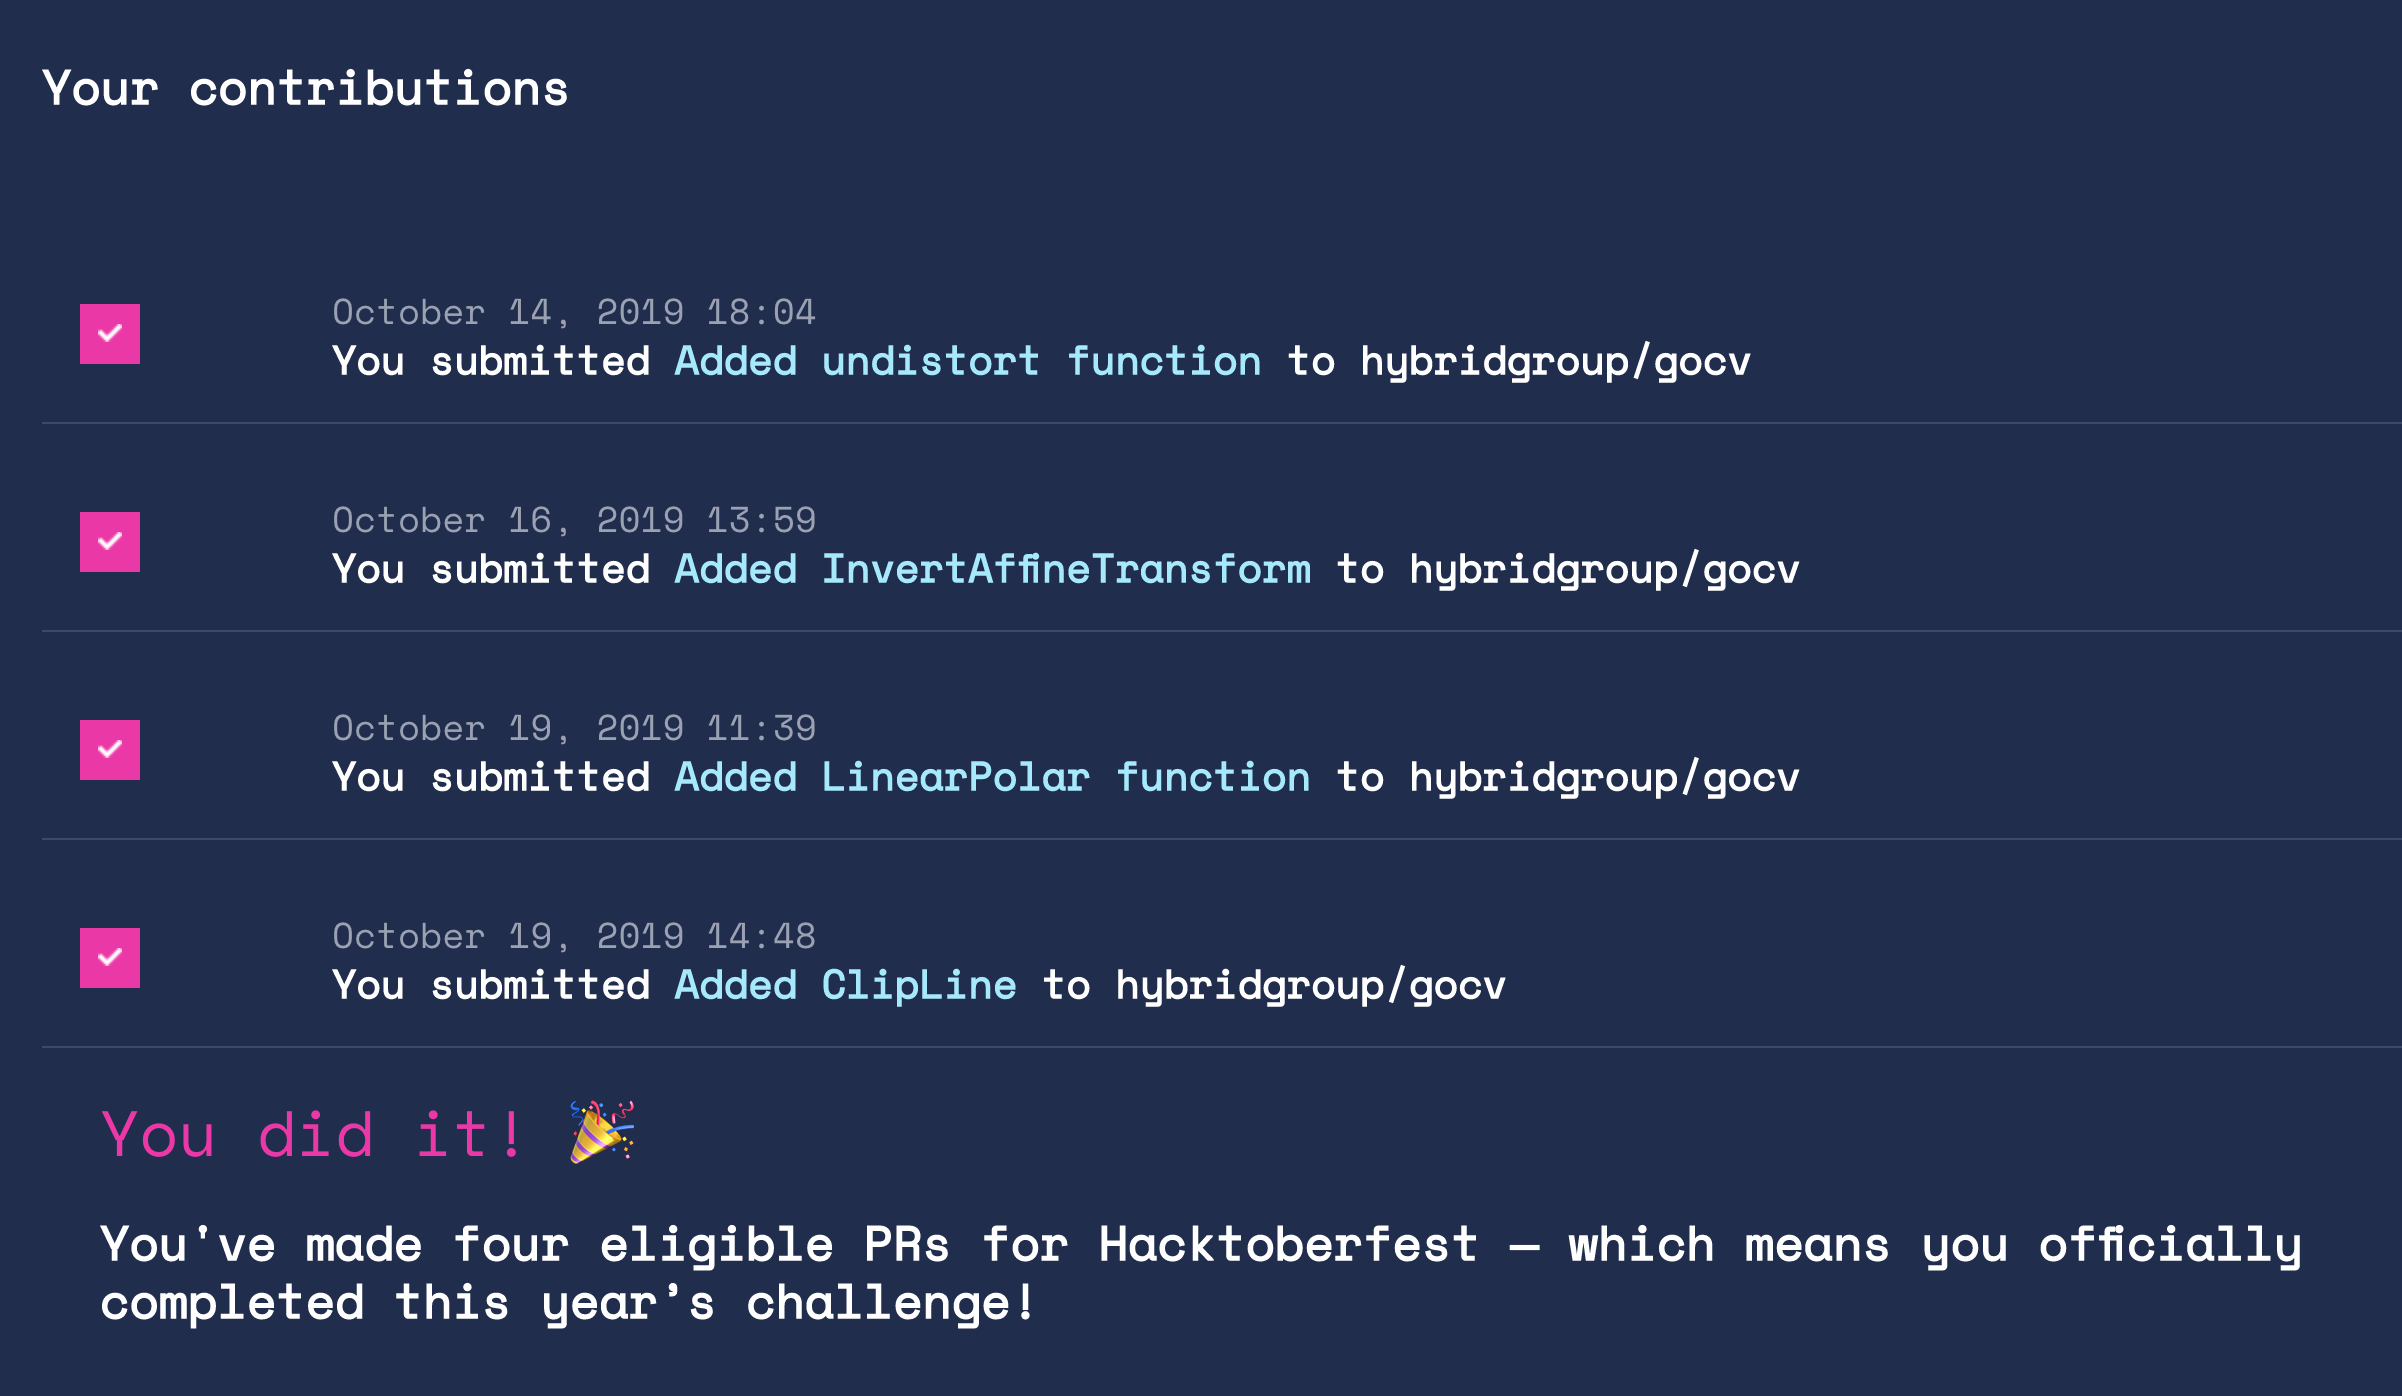2402x1396 pixels.
Task: Click hybridgroup/gocv in the undistort row
Action: 1555,362
